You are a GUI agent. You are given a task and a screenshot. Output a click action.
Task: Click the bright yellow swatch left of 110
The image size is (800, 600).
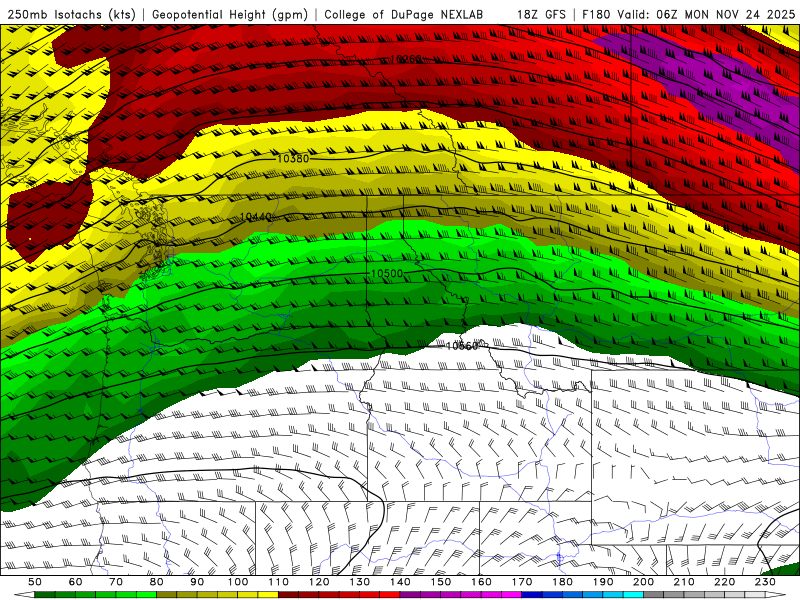pos(268,595)
